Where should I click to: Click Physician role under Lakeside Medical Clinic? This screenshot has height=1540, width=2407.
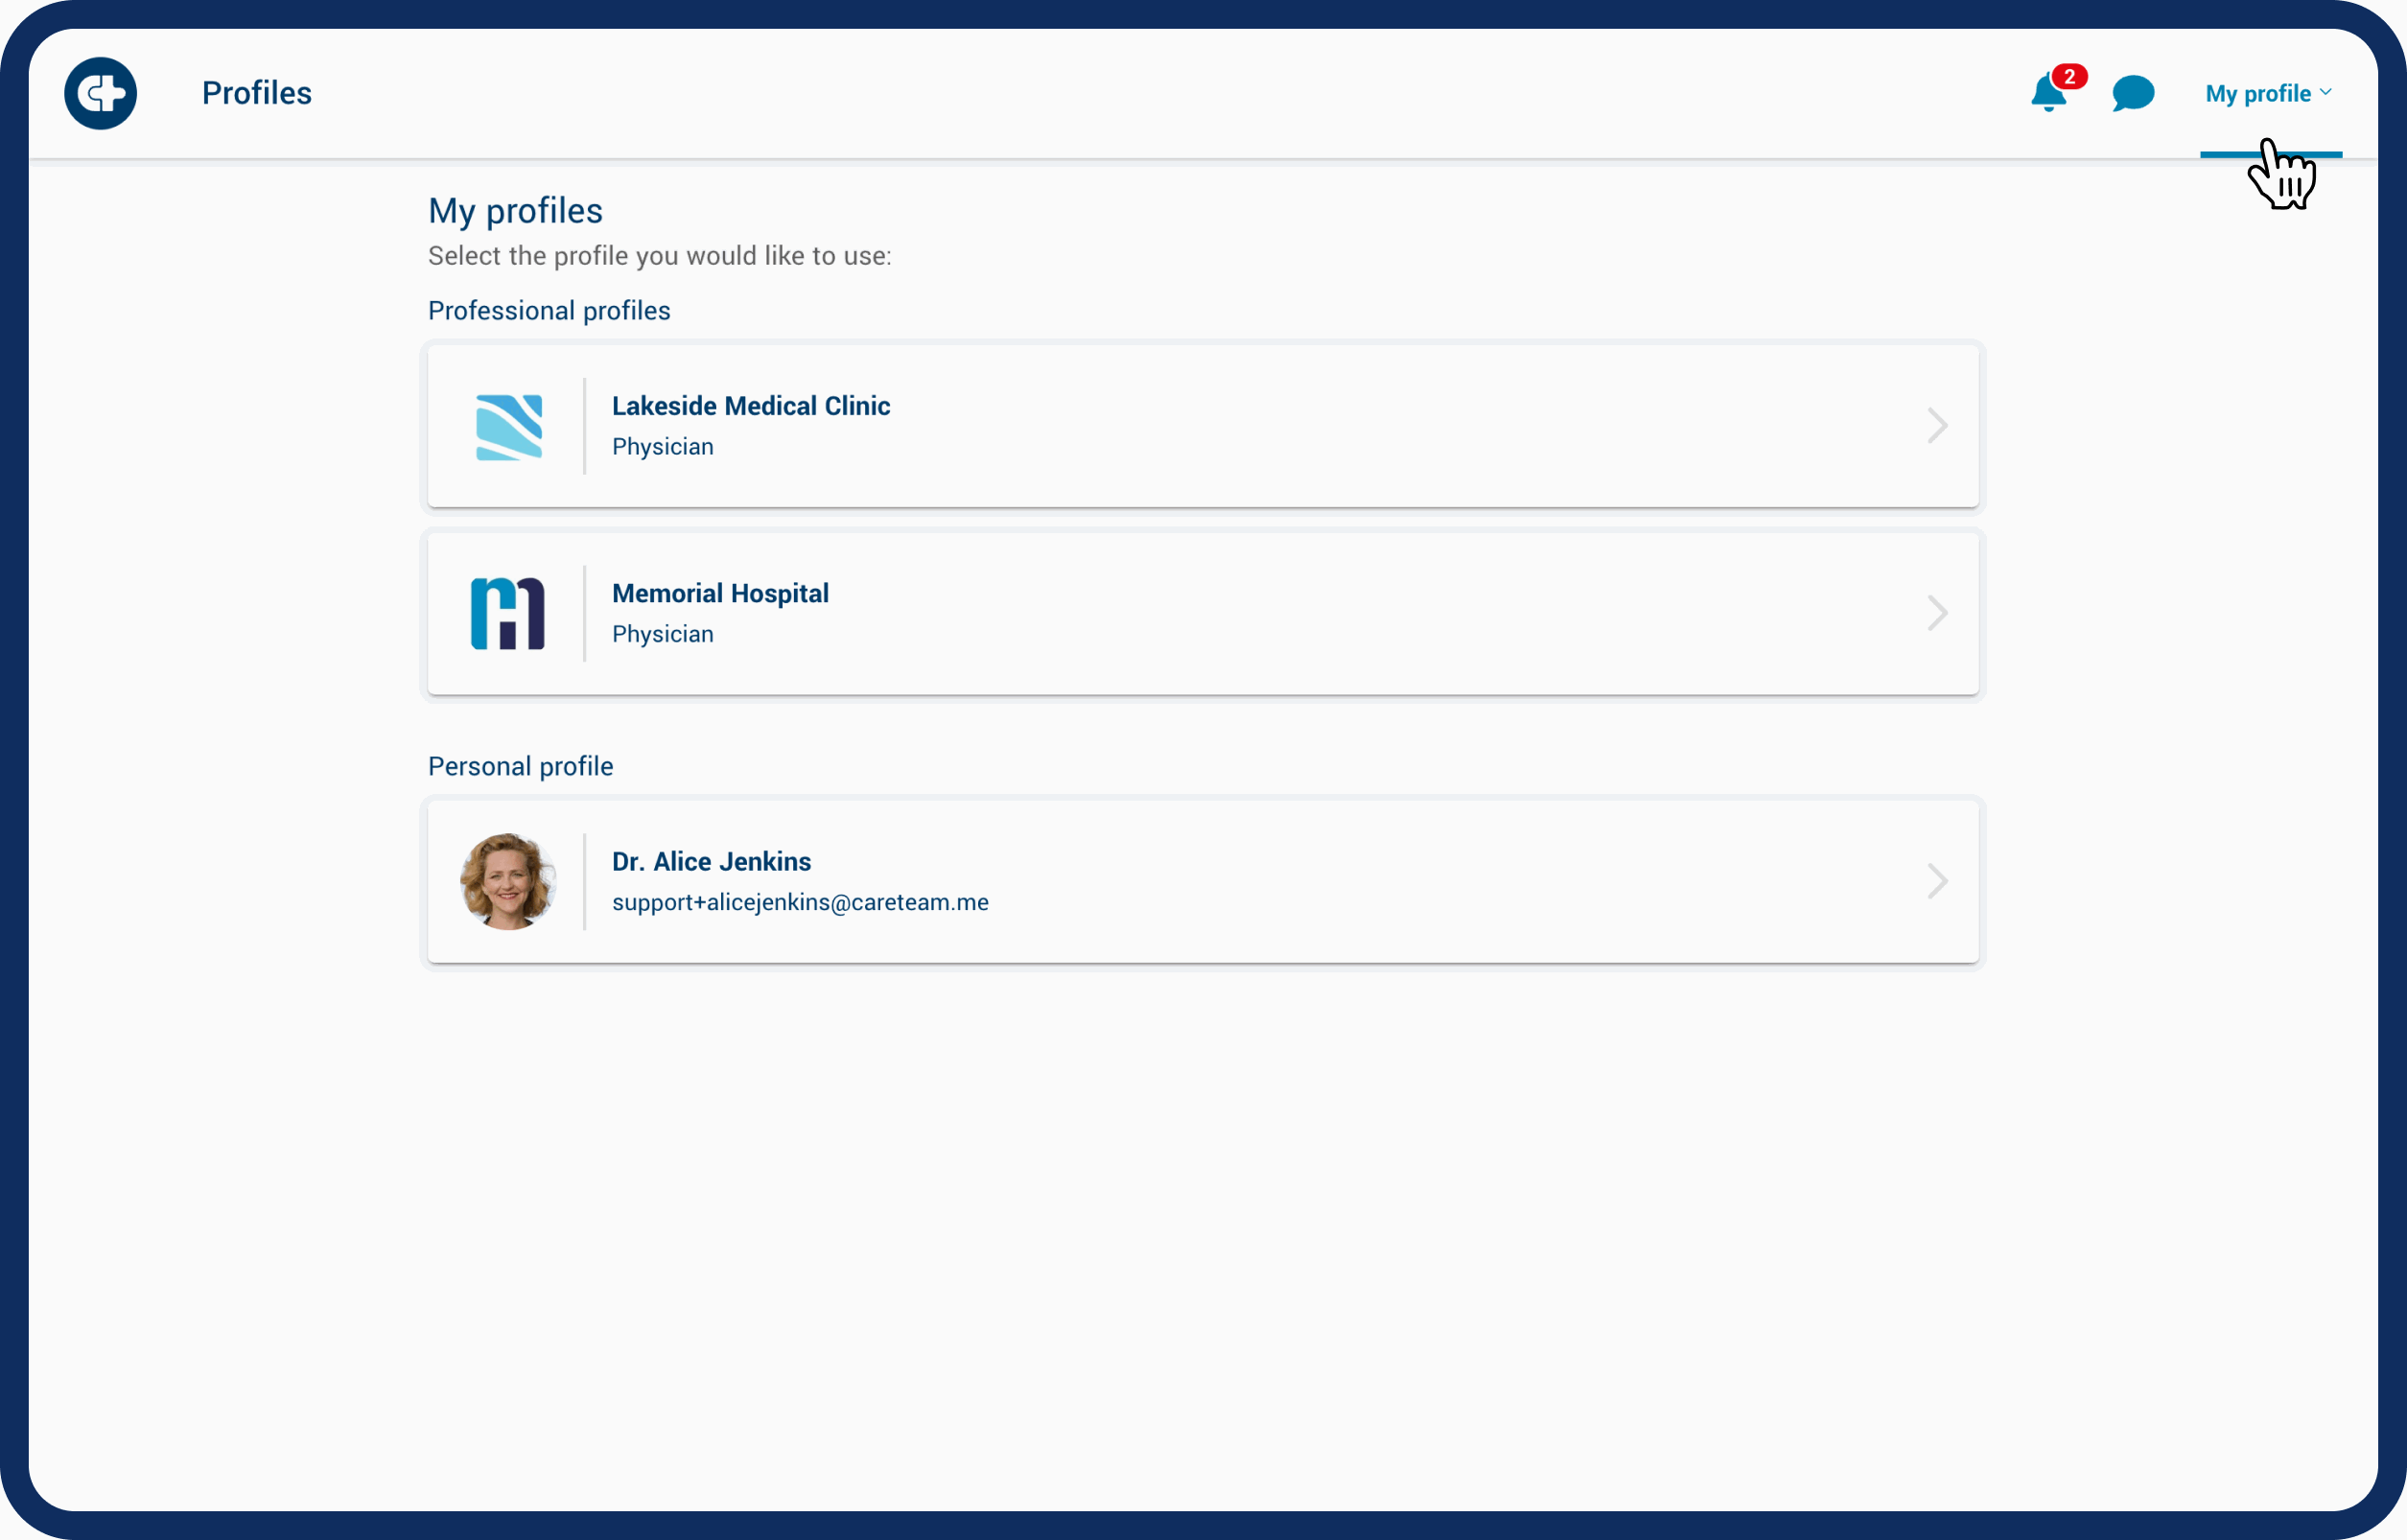pyautogui.click(x=662, y=447)
